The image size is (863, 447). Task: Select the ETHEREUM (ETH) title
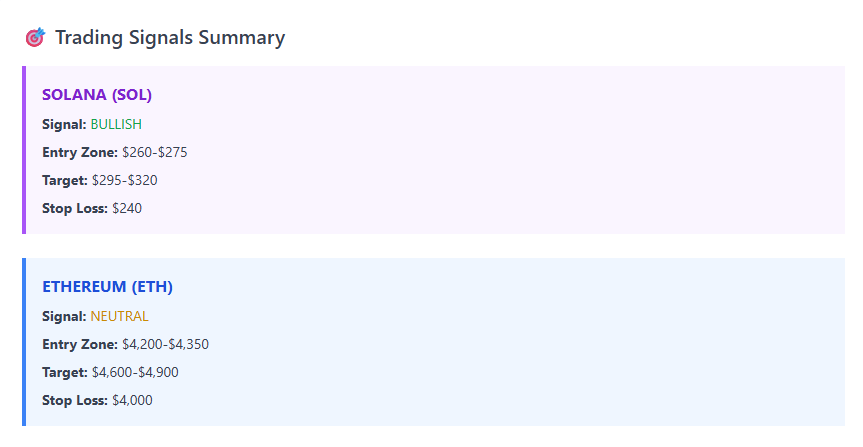[x=108, y=287]
